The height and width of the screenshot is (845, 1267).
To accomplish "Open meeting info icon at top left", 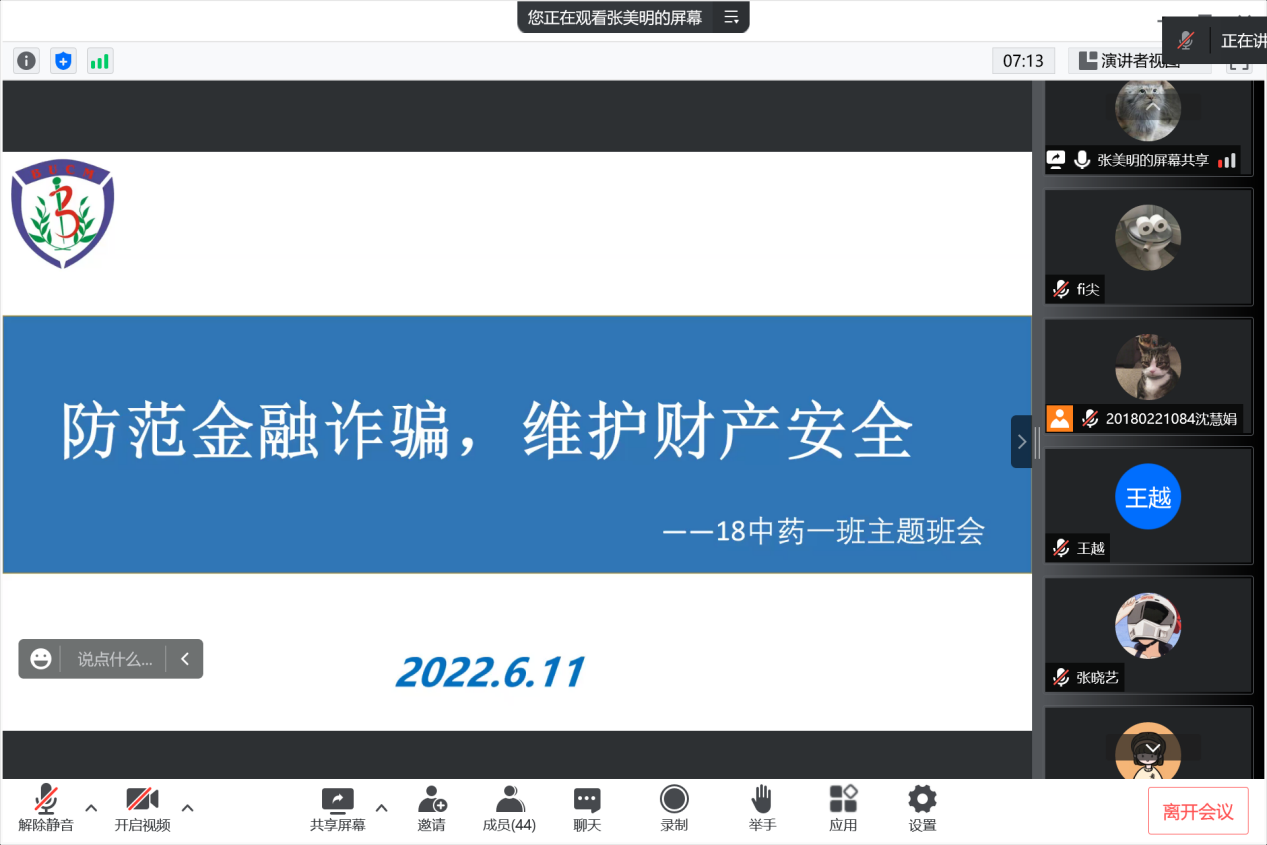I will click(x=26, y=61).
